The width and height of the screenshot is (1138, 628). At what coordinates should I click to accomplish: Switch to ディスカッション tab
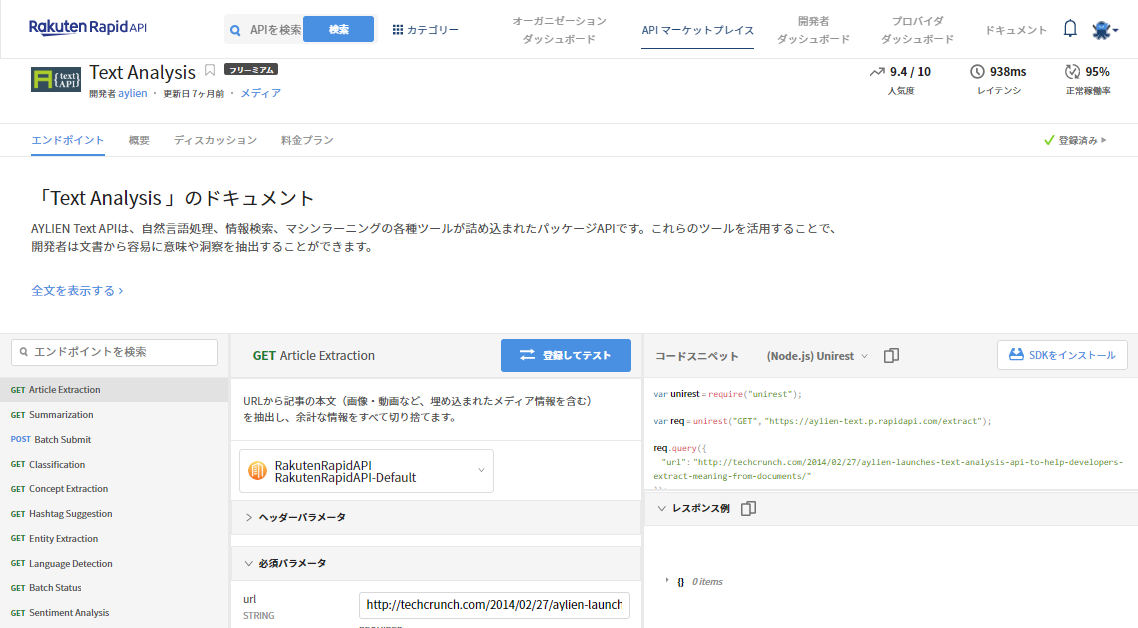point(216,140)
